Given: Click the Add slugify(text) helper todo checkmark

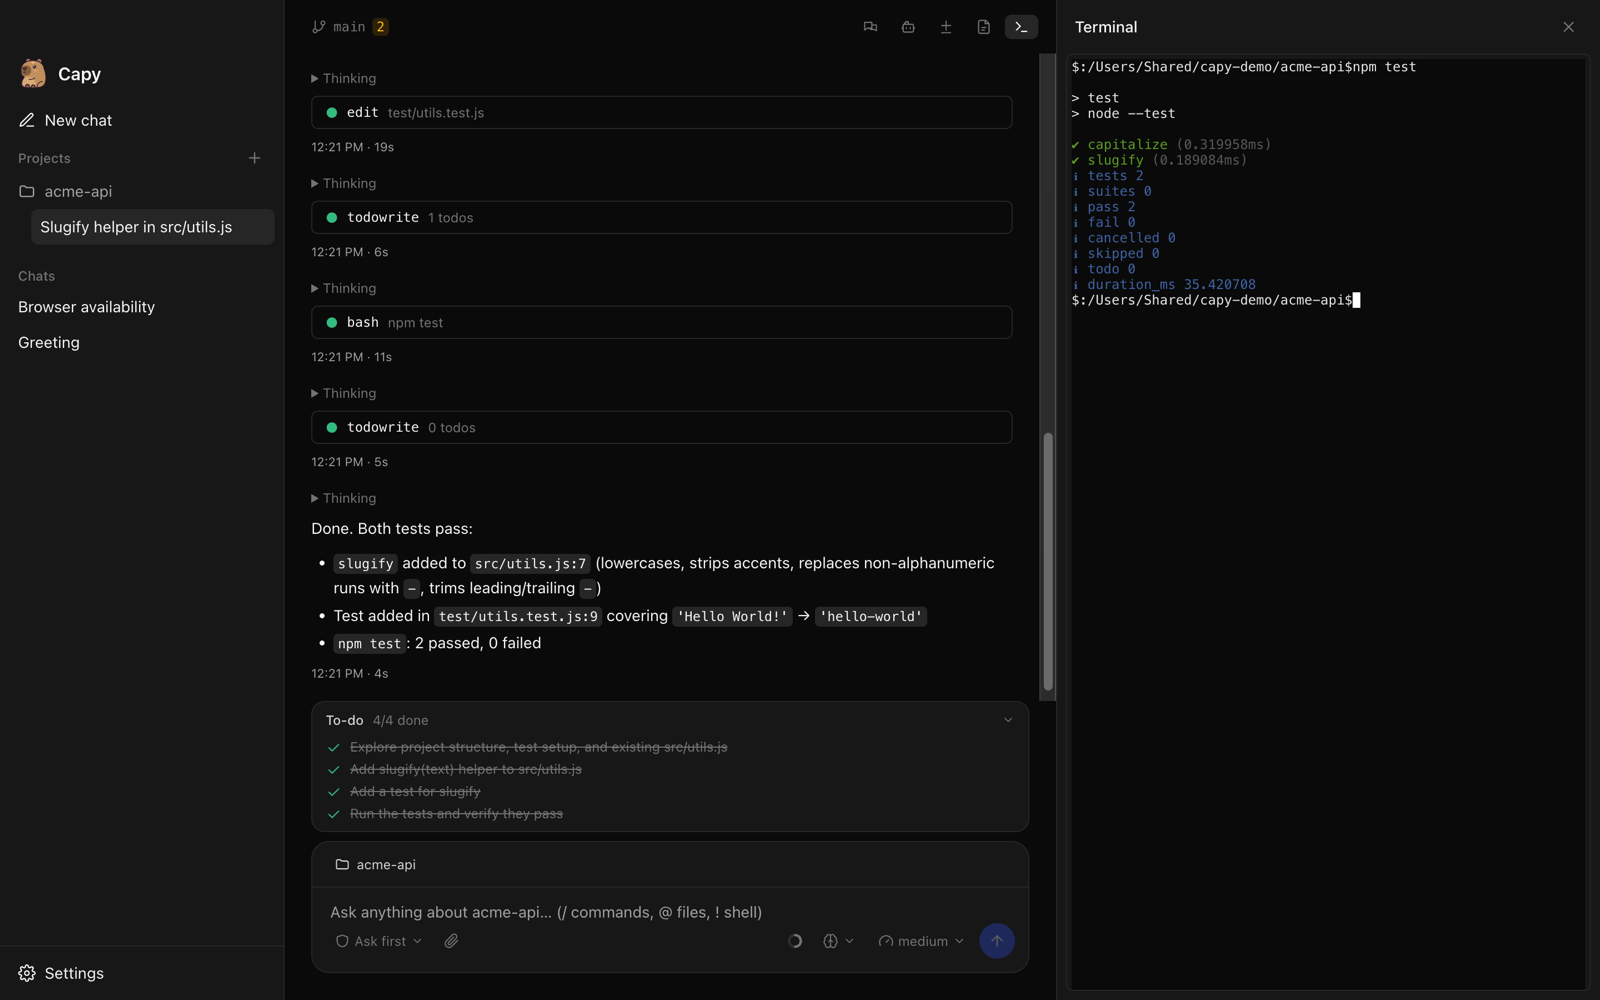Looking at the screenshot, I should (334, 769).
